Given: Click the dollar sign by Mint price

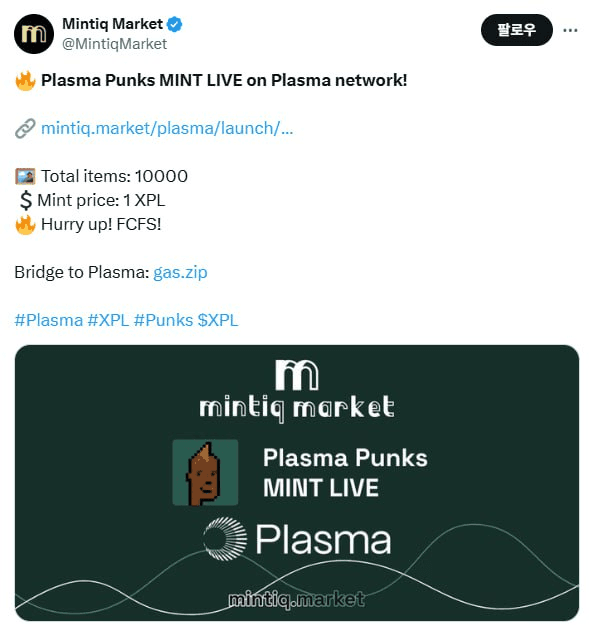Looking at the screenshot, I should click(26, 200).
